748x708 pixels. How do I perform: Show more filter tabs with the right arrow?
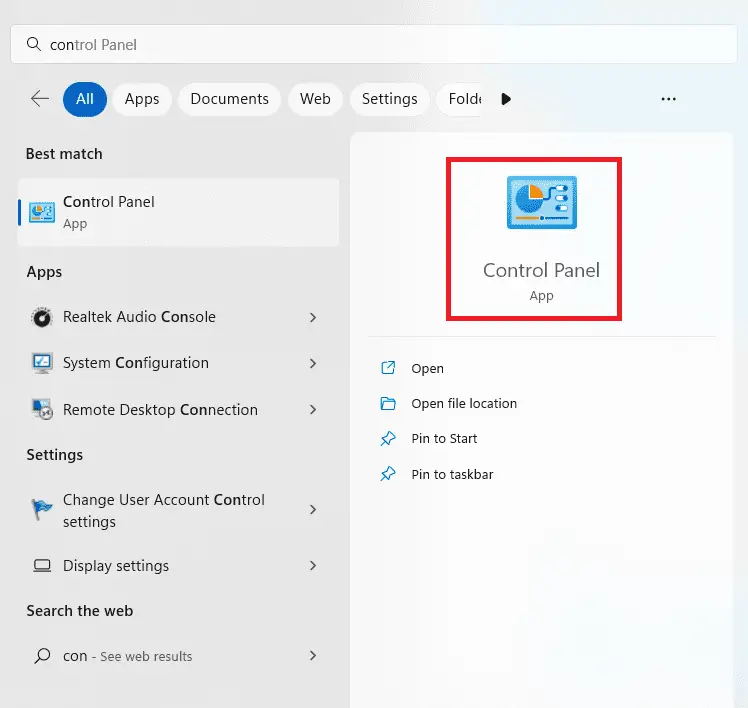(x=506, y=99)
